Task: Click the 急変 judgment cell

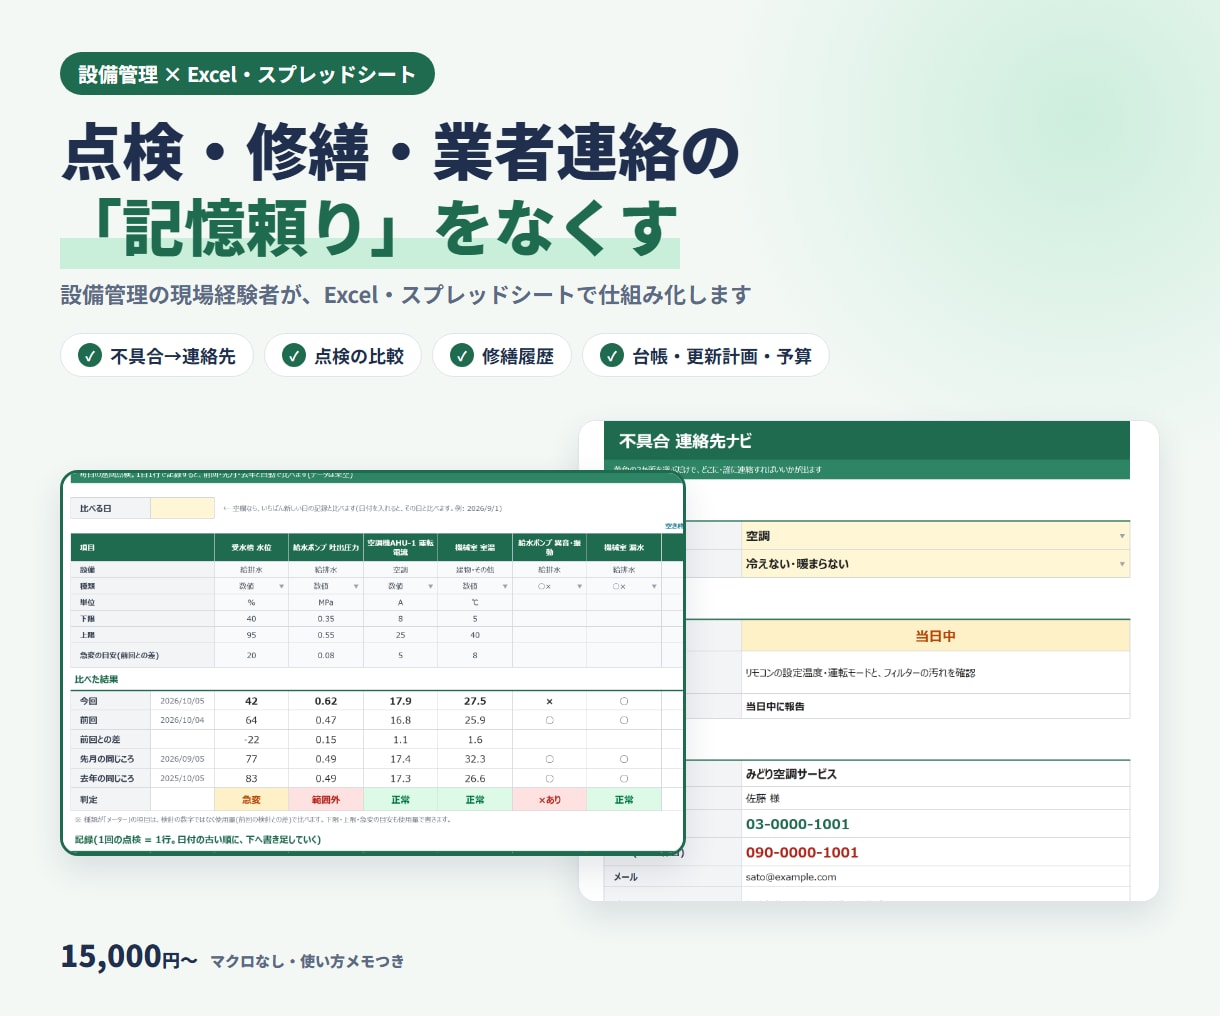Action: pyautogui.click(x=251, y=800)
